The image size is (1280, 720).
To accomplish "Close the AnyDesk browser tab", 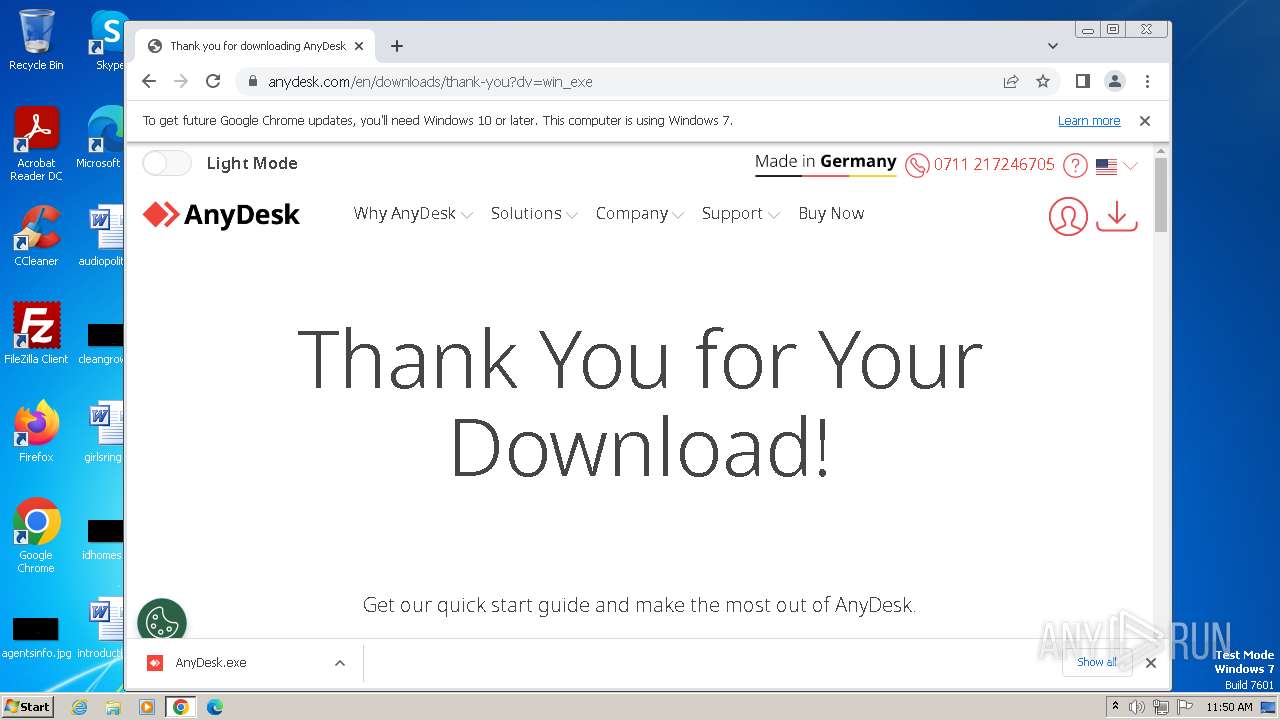I will 359,46.
